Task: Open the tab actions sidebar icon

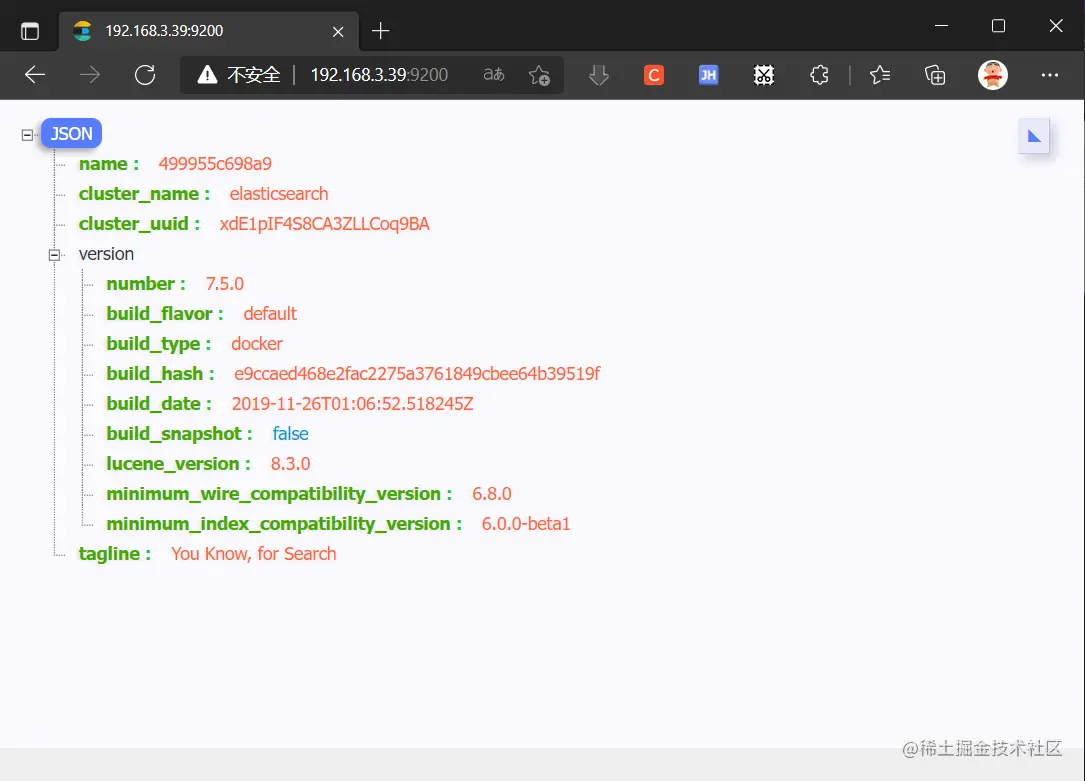Action: [30, 31]
